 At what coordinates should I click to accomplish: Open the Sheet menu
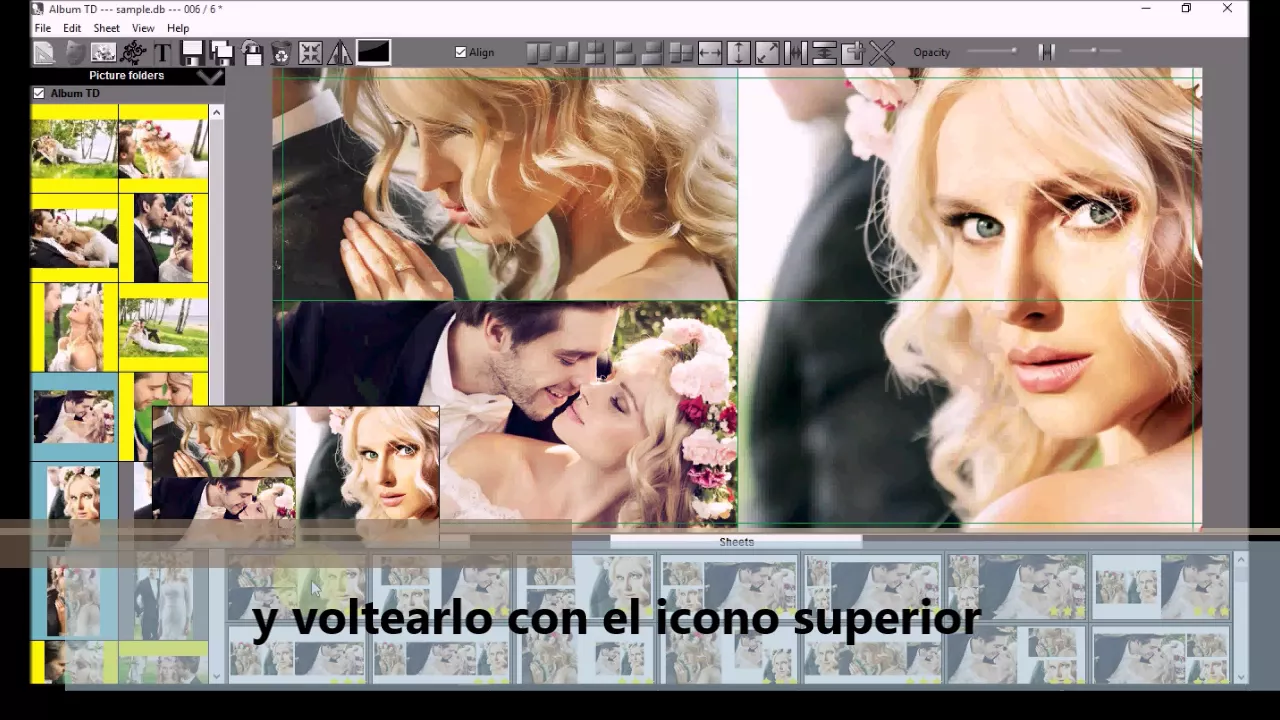click(x=106, y=28)
